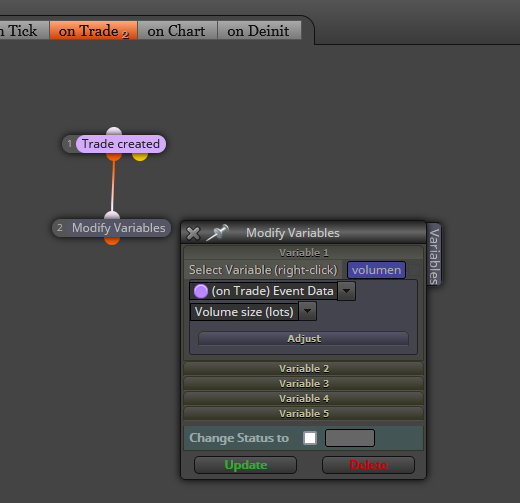The width and height of the screenshot is (520, 503).
Task: Select the Trade created block
Action: tap(121, 144)
